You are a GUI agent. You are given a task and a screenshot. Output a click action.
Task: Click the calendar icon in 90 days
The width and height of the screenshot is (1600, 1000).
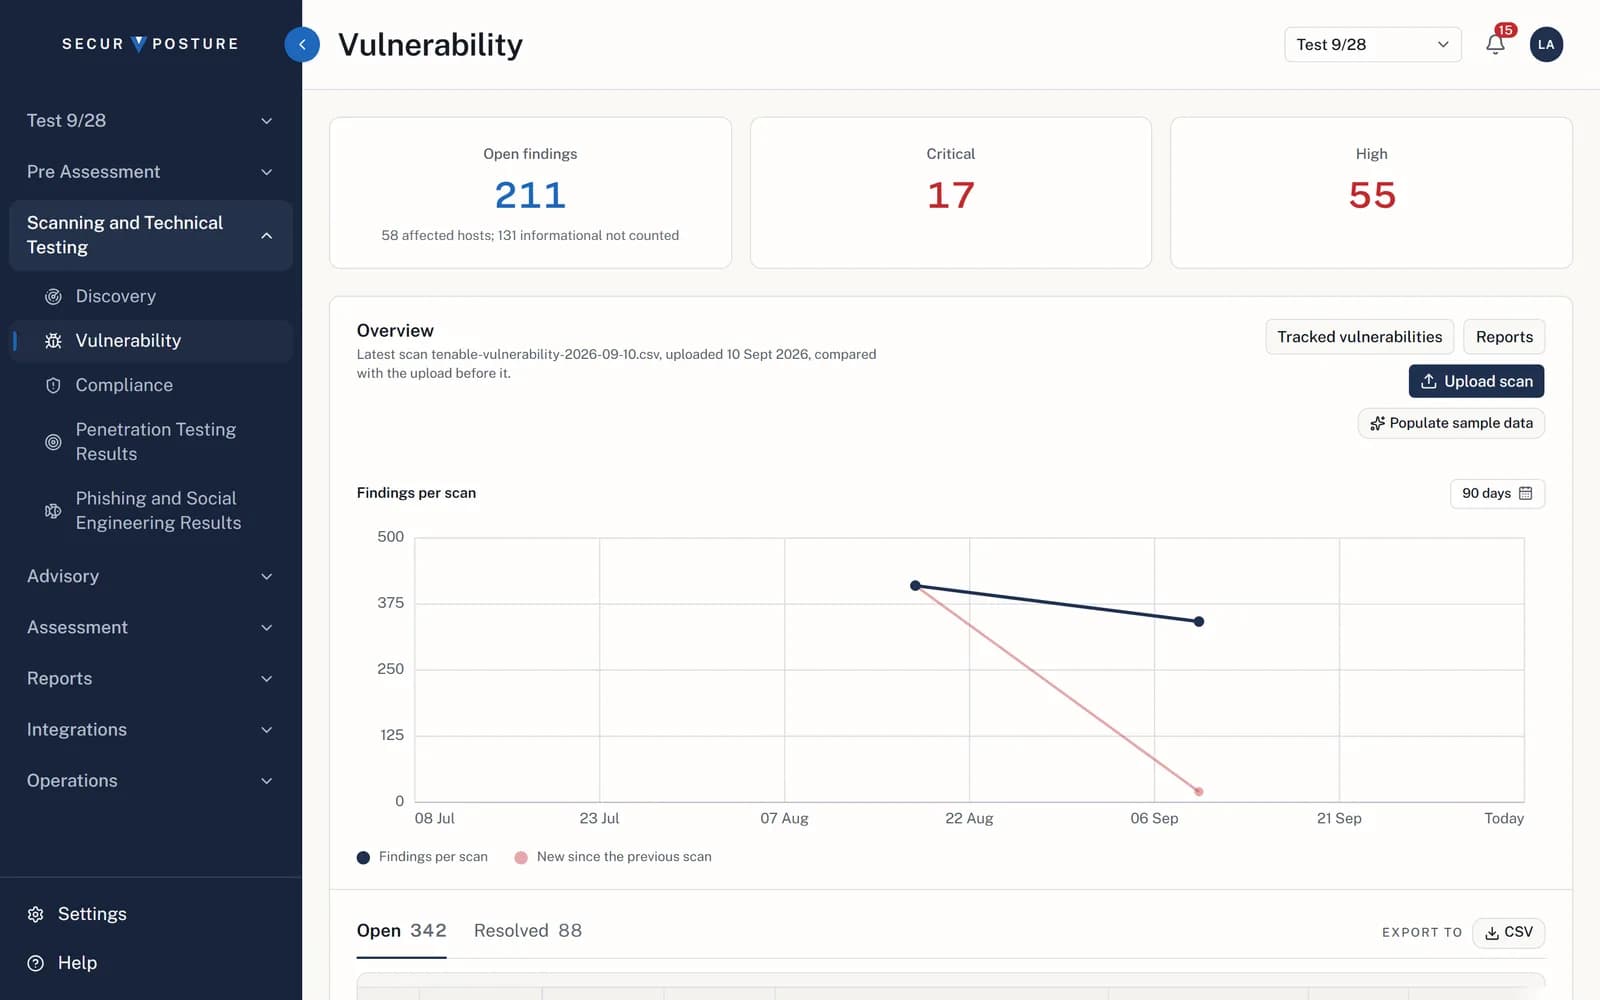coord(1525,493)
